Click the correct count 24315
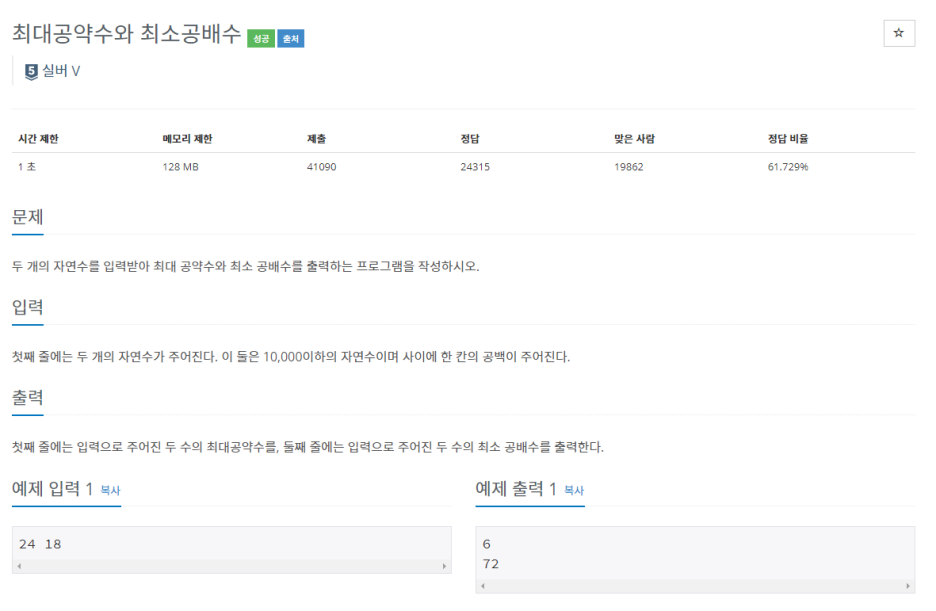936x611 pixels. (475, 167)
